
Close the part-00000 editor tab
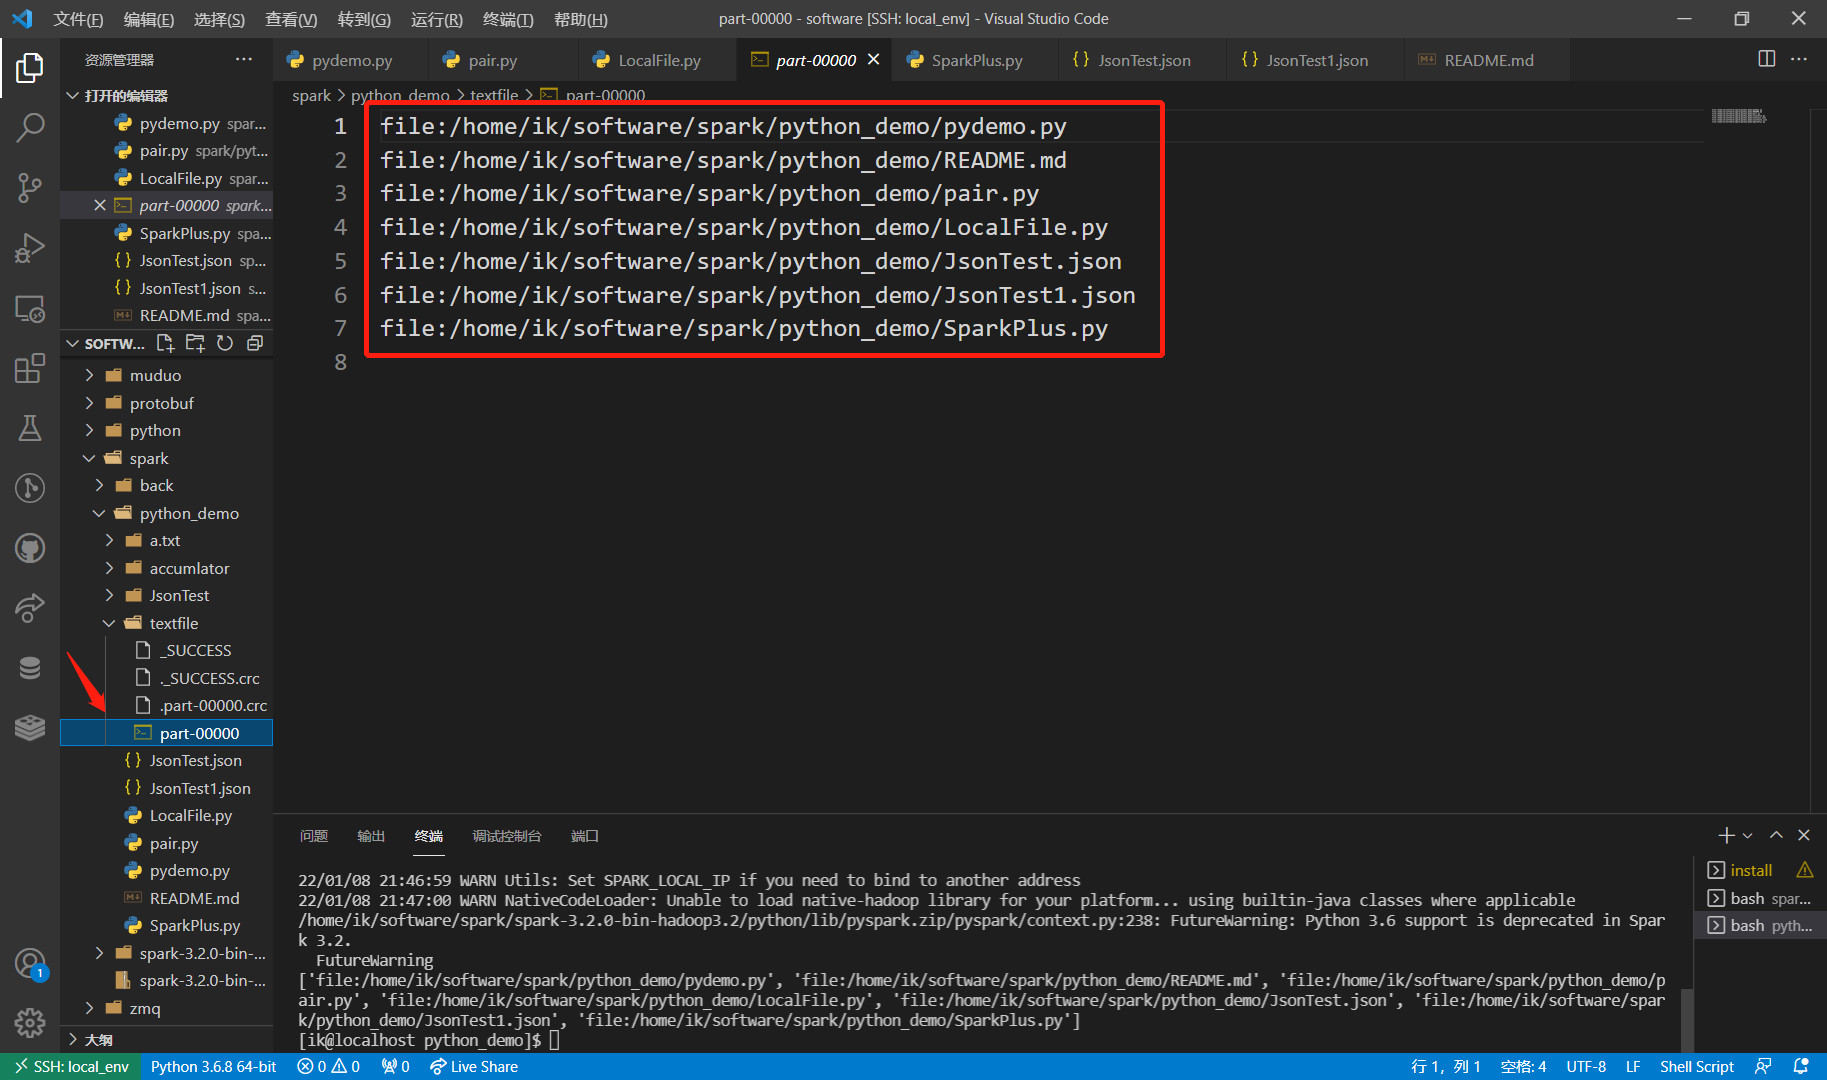pyautogui.click(x=873, y=60)
